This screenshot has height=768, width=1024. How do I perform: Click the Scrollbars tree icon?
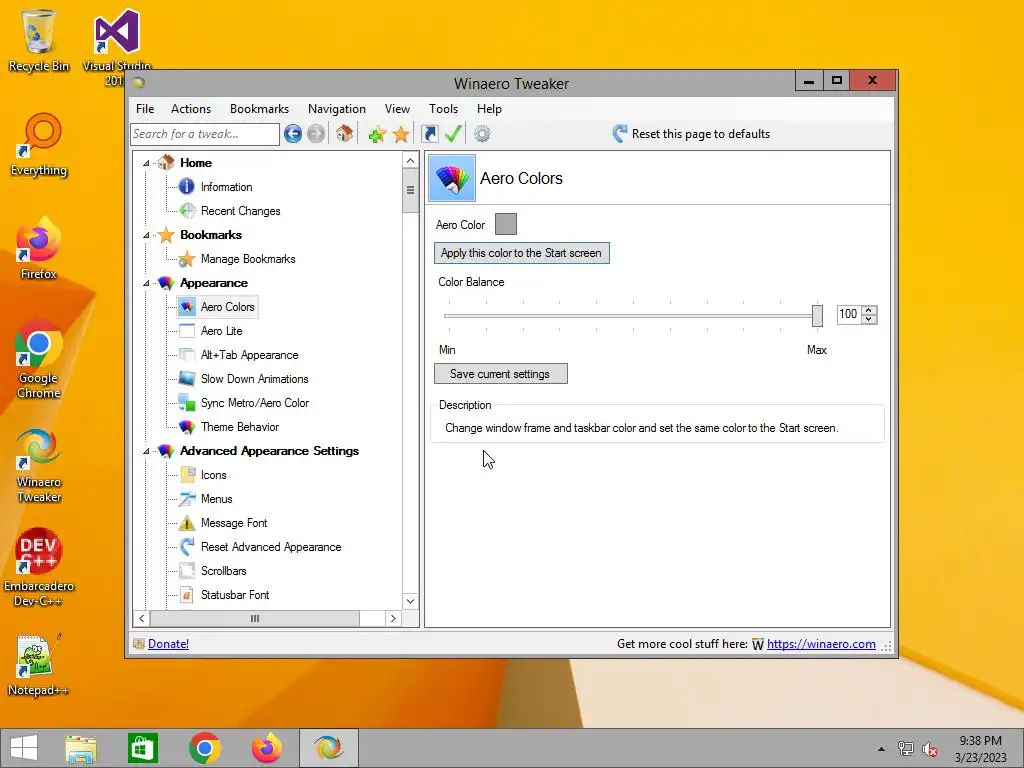[x=187, y=571]
